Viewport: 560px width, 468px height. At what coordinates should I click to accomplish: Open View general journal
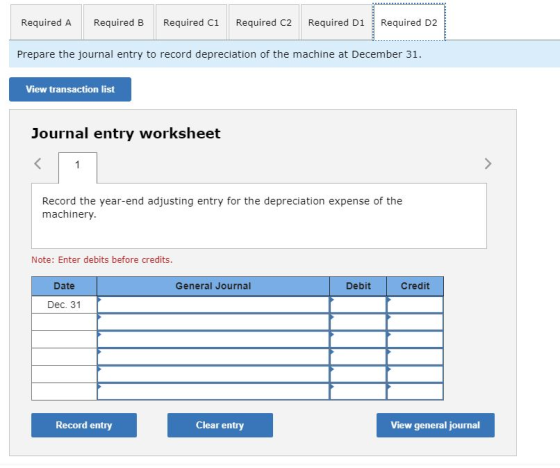click(435, 425)
